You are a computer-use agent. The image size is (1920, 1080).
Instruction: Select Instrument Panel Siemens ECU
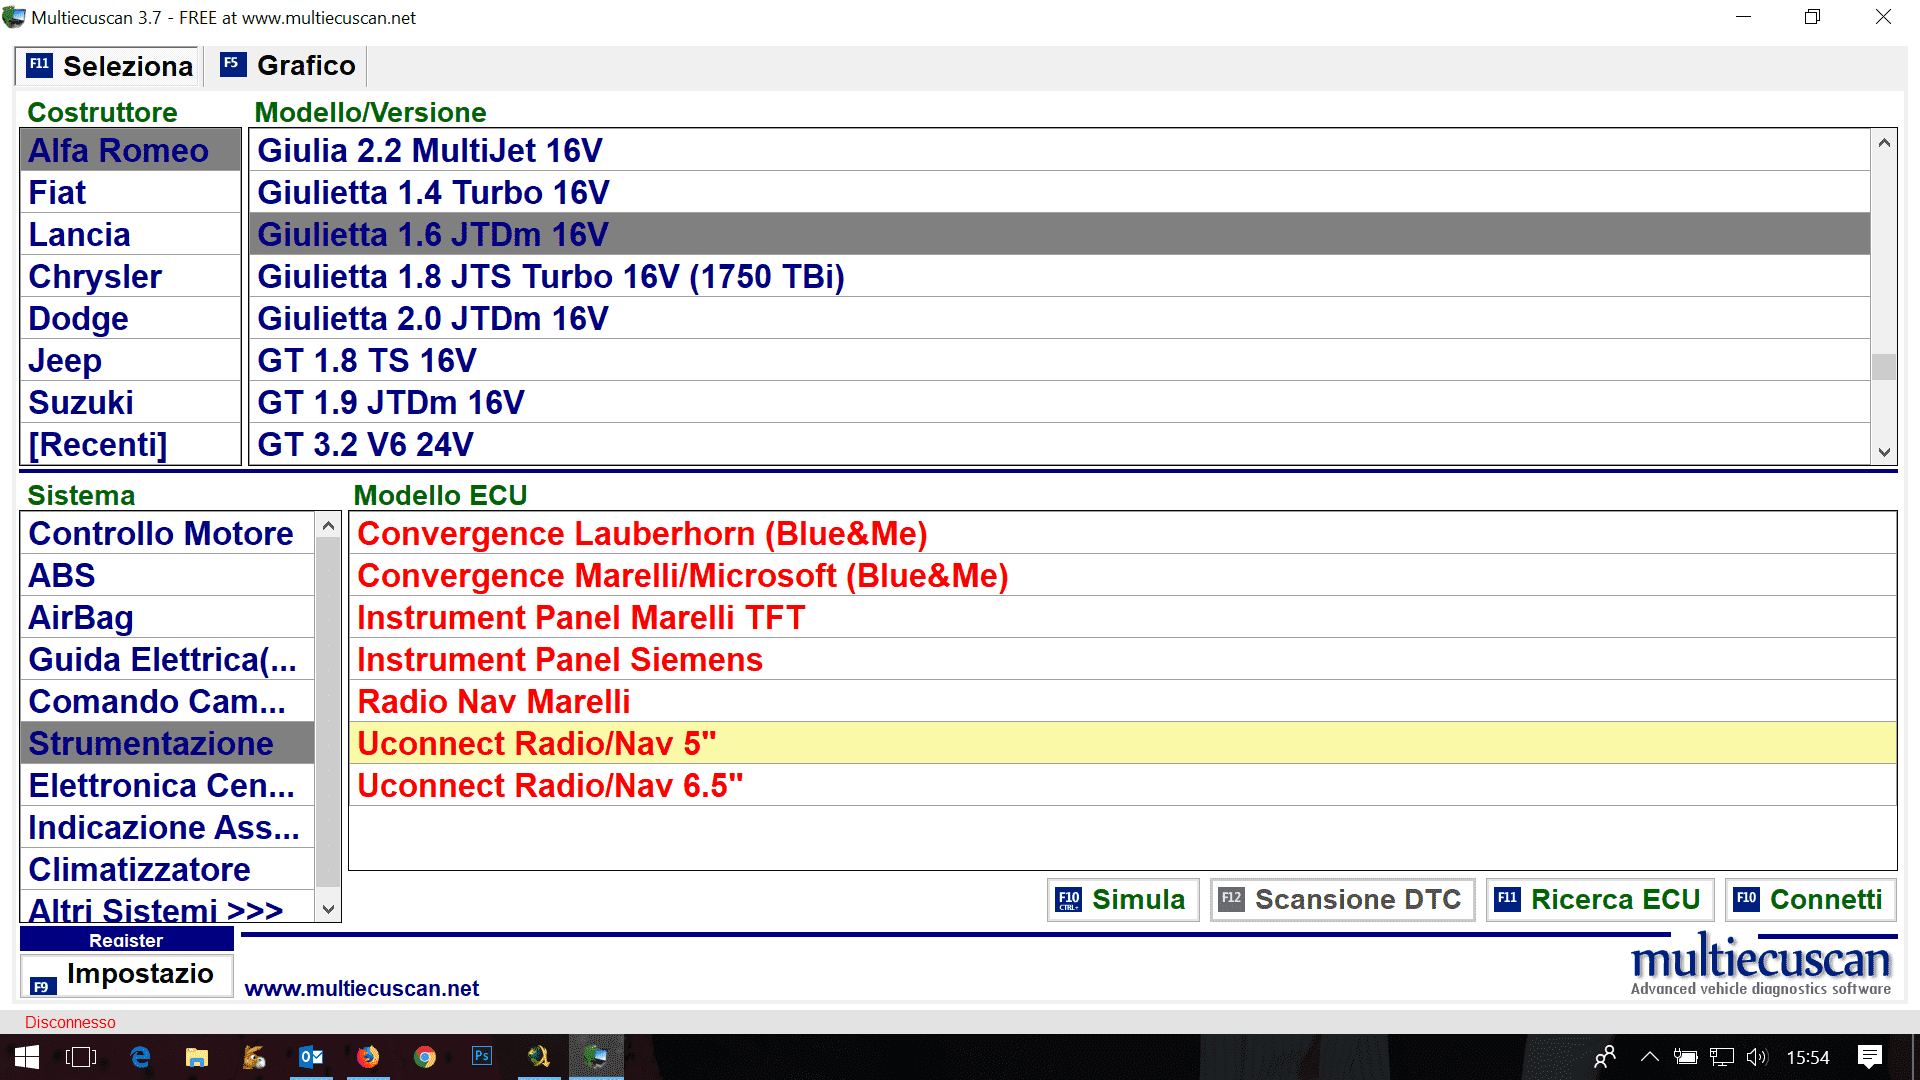point(1122,659)
